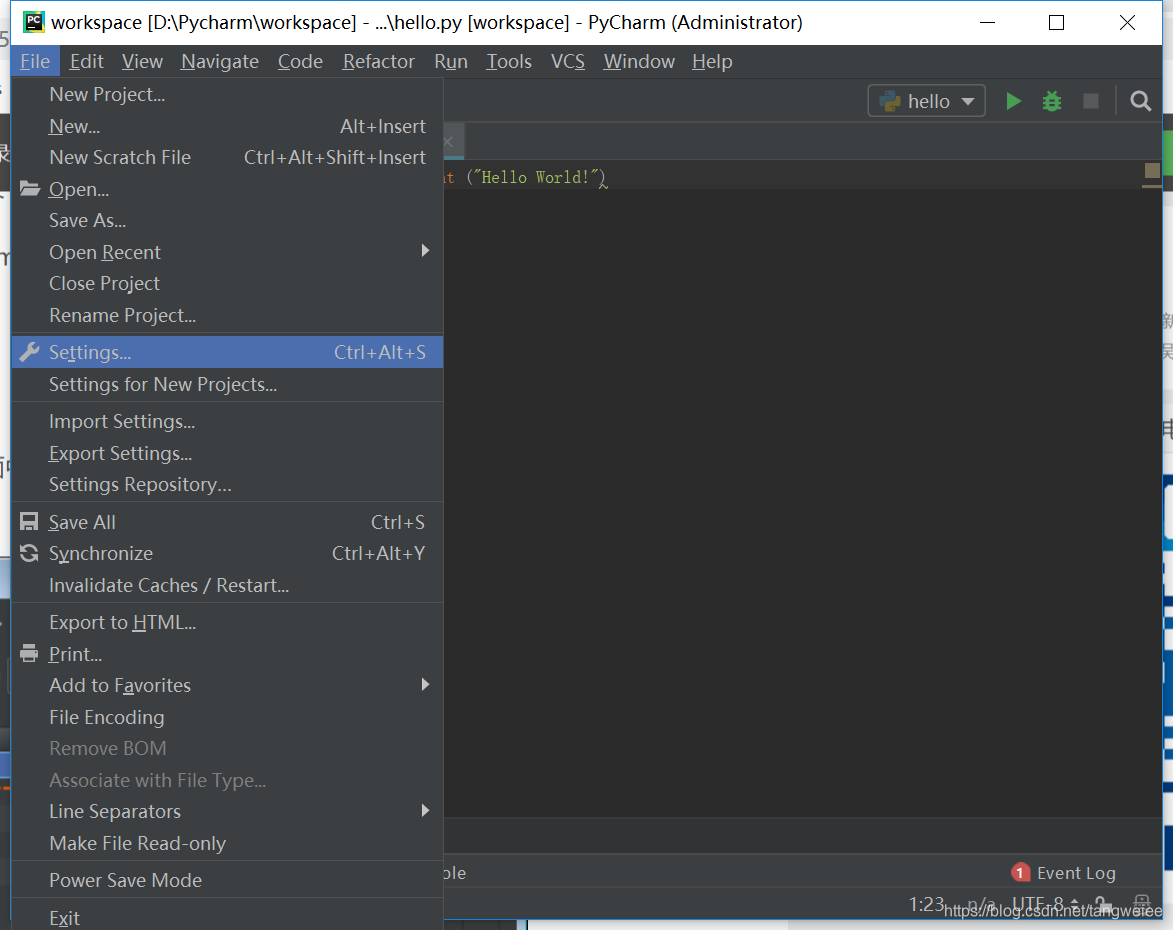Open the View menu
The image size is (1173, 930).
click(x=142, y=61)
